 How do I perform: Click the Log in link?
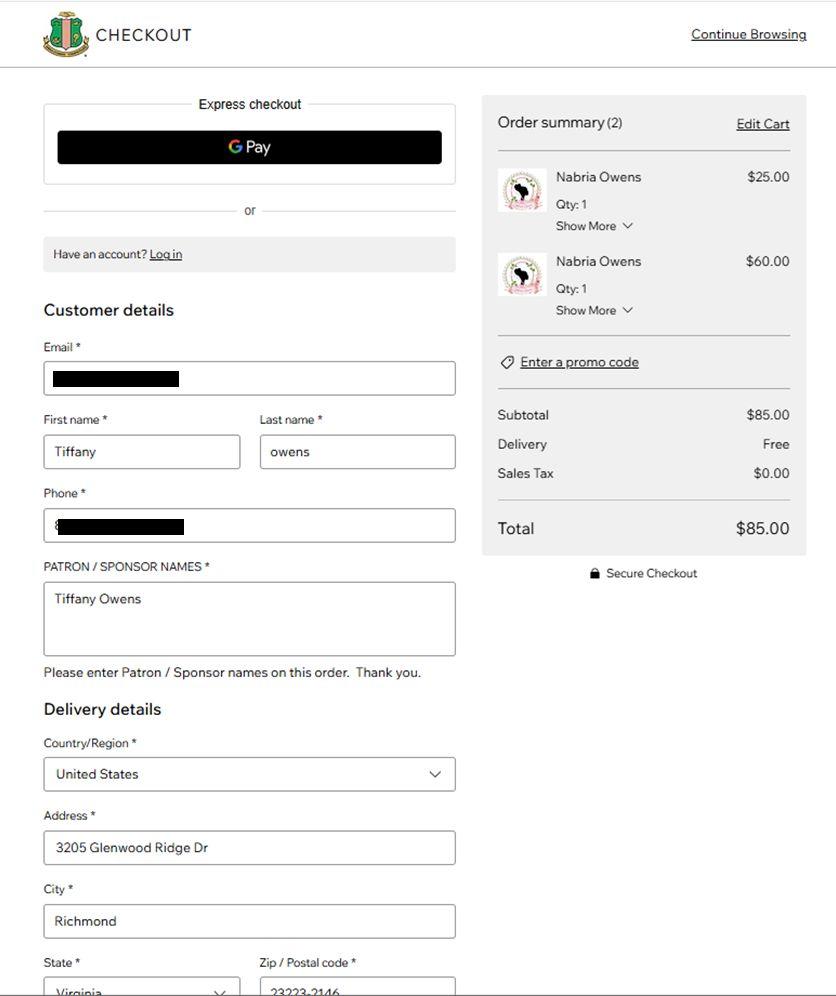166,254
